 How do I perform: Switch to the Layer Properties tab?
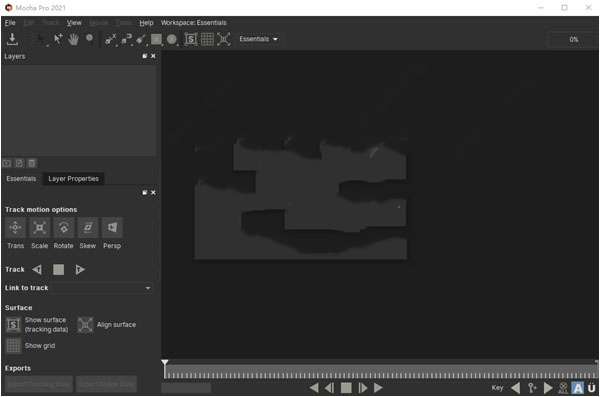(x=73, y=179)
